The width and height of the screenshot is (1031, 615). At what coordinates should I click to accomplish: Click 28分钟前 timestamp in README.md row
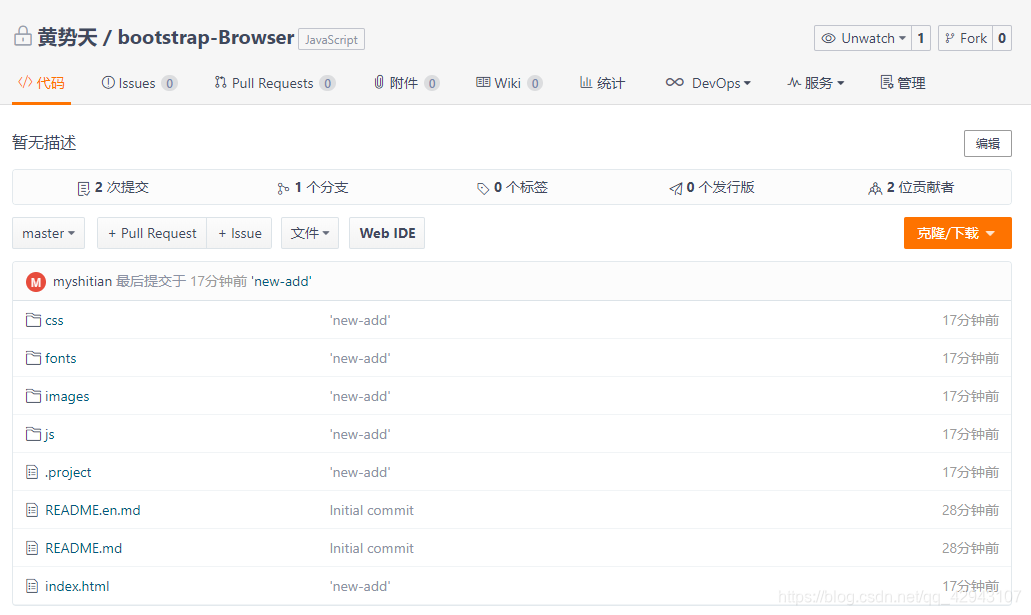pyautogui.click(x=971, y=548)
